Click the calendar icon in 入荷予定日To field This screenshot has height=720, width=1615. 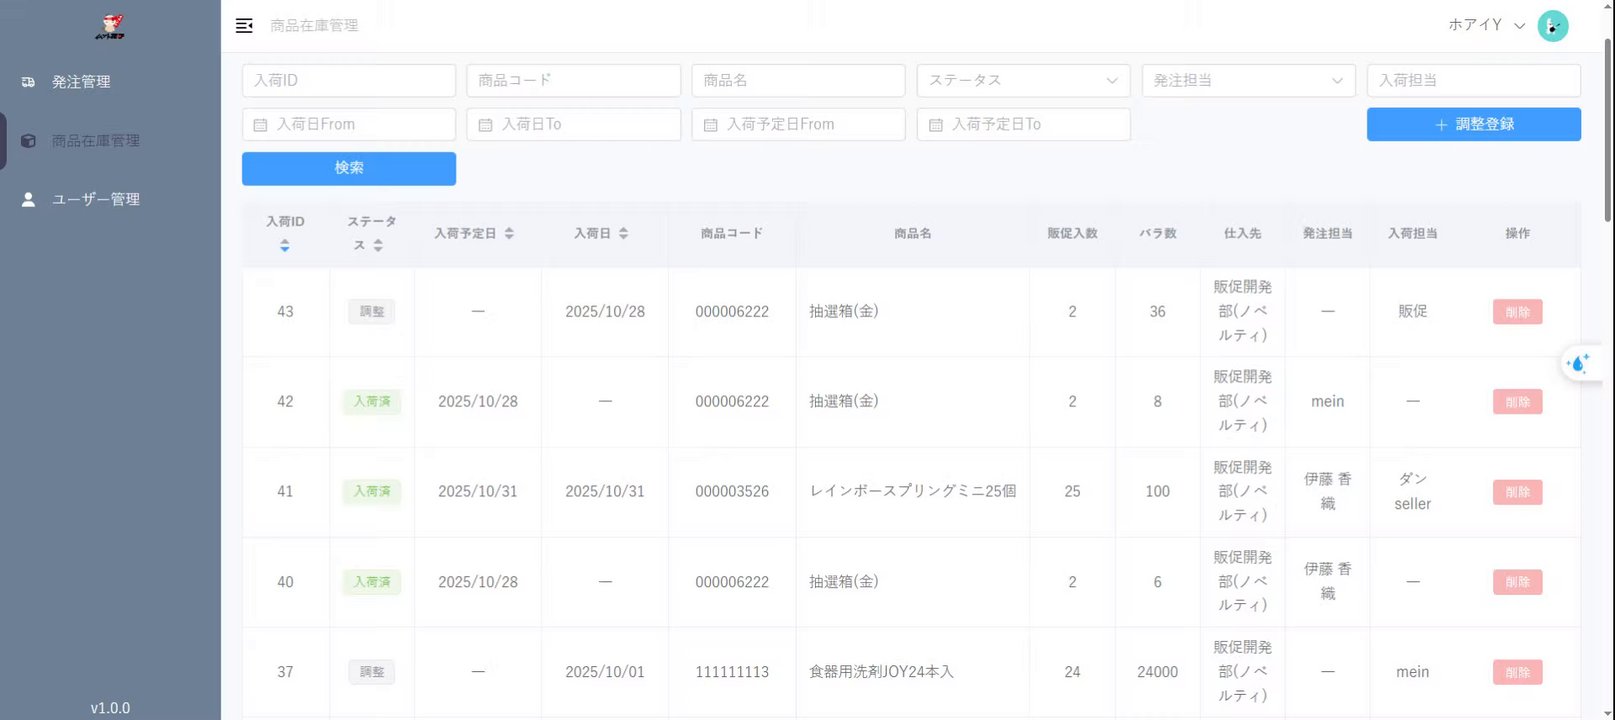[x=936, y=125]
